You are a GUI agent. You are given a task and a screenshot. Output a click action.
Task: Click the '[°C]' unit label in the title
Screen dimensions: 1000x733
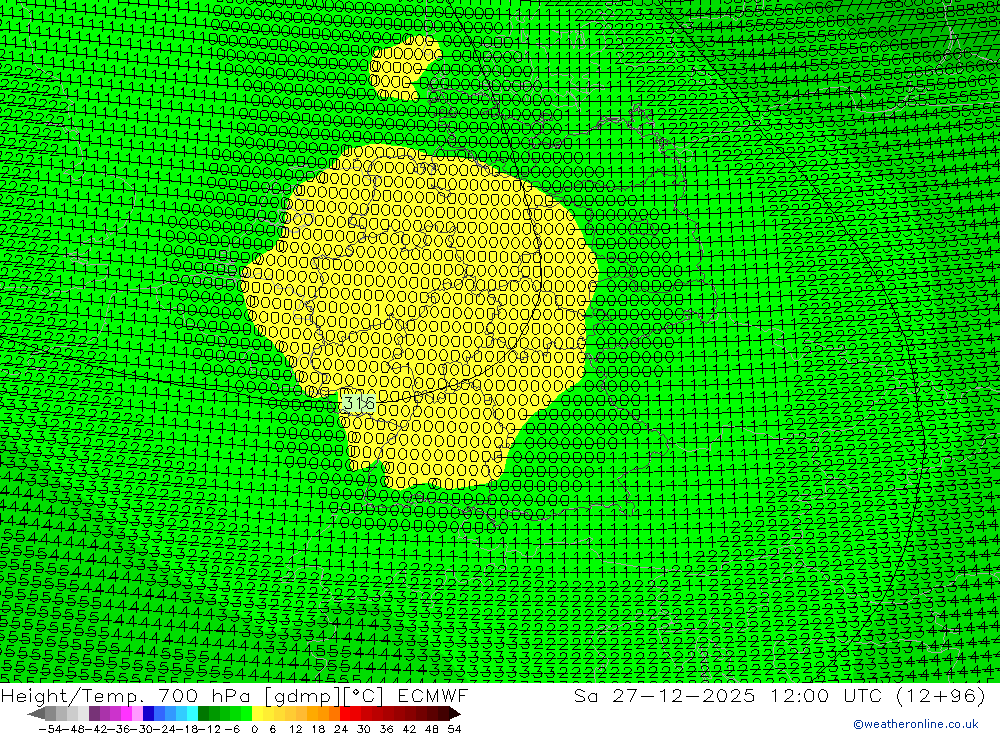point(364,696)
